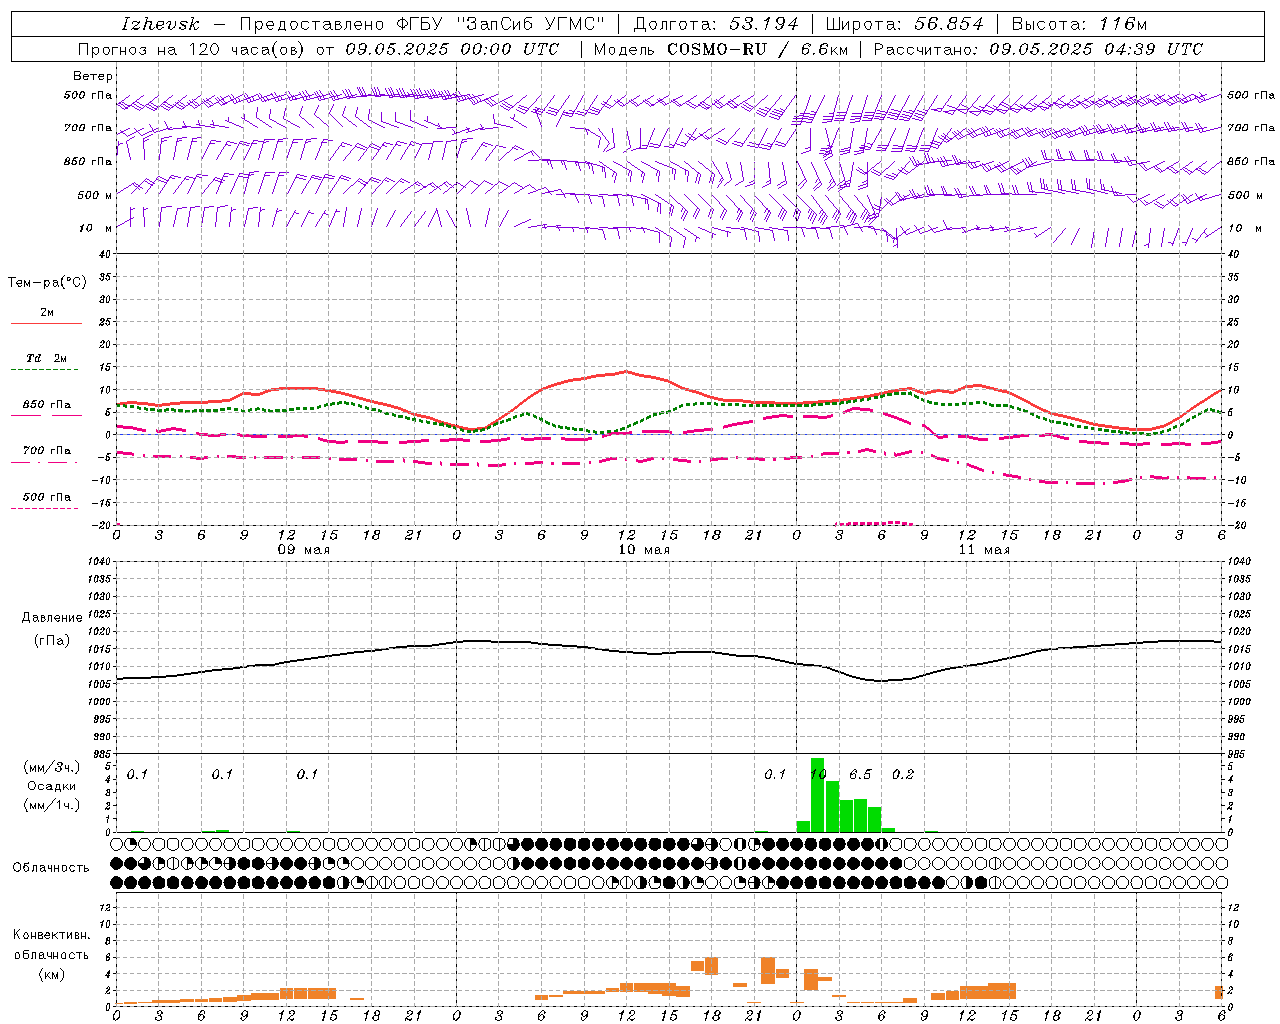
Task: Click the provider name "ЗапСиб УГМС"
Action: click(x=530, y=24)
